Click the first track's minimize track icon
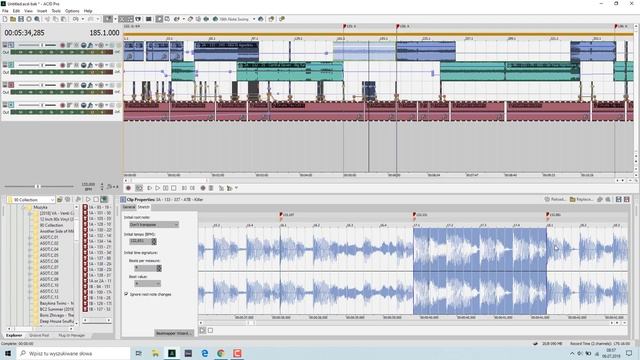The image size is (640, 360). [5, 45]
